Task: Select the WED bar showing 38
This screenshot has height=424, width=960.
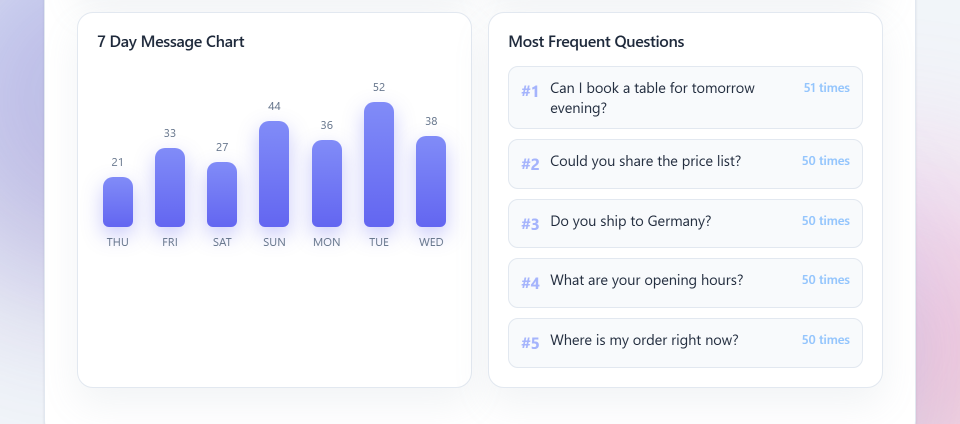Action: (431, 181)
